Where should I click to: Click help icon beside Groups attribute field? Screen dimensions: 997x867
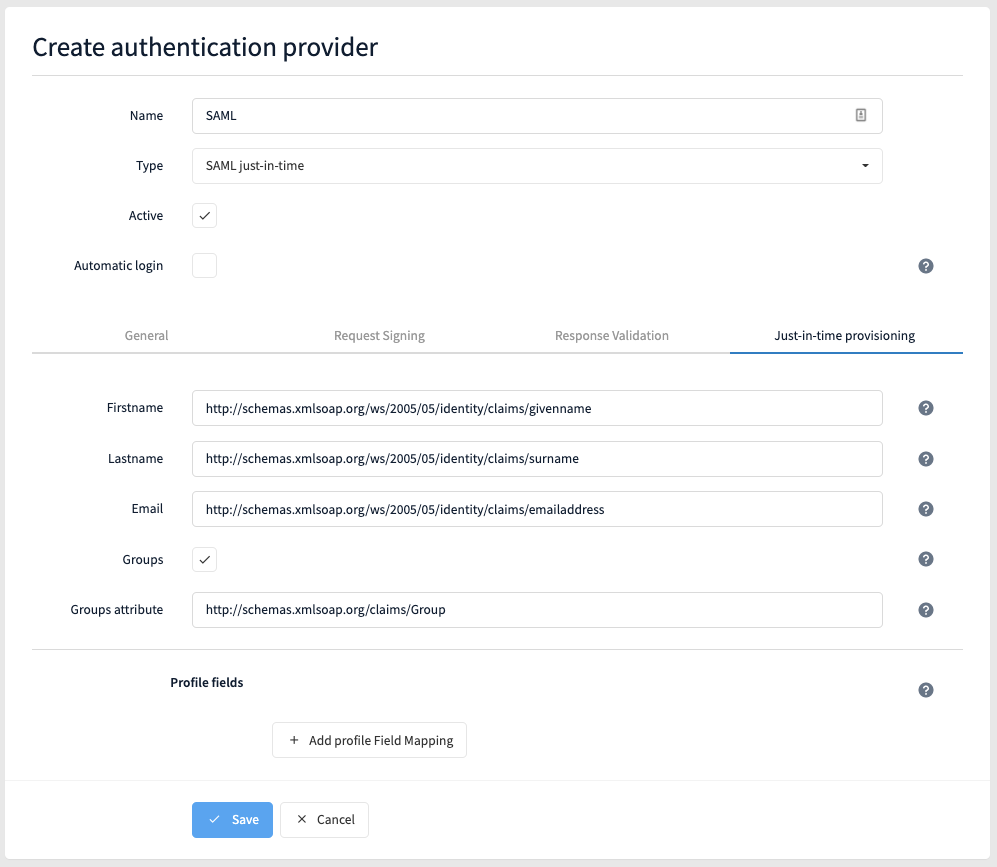tap(925, 610)
